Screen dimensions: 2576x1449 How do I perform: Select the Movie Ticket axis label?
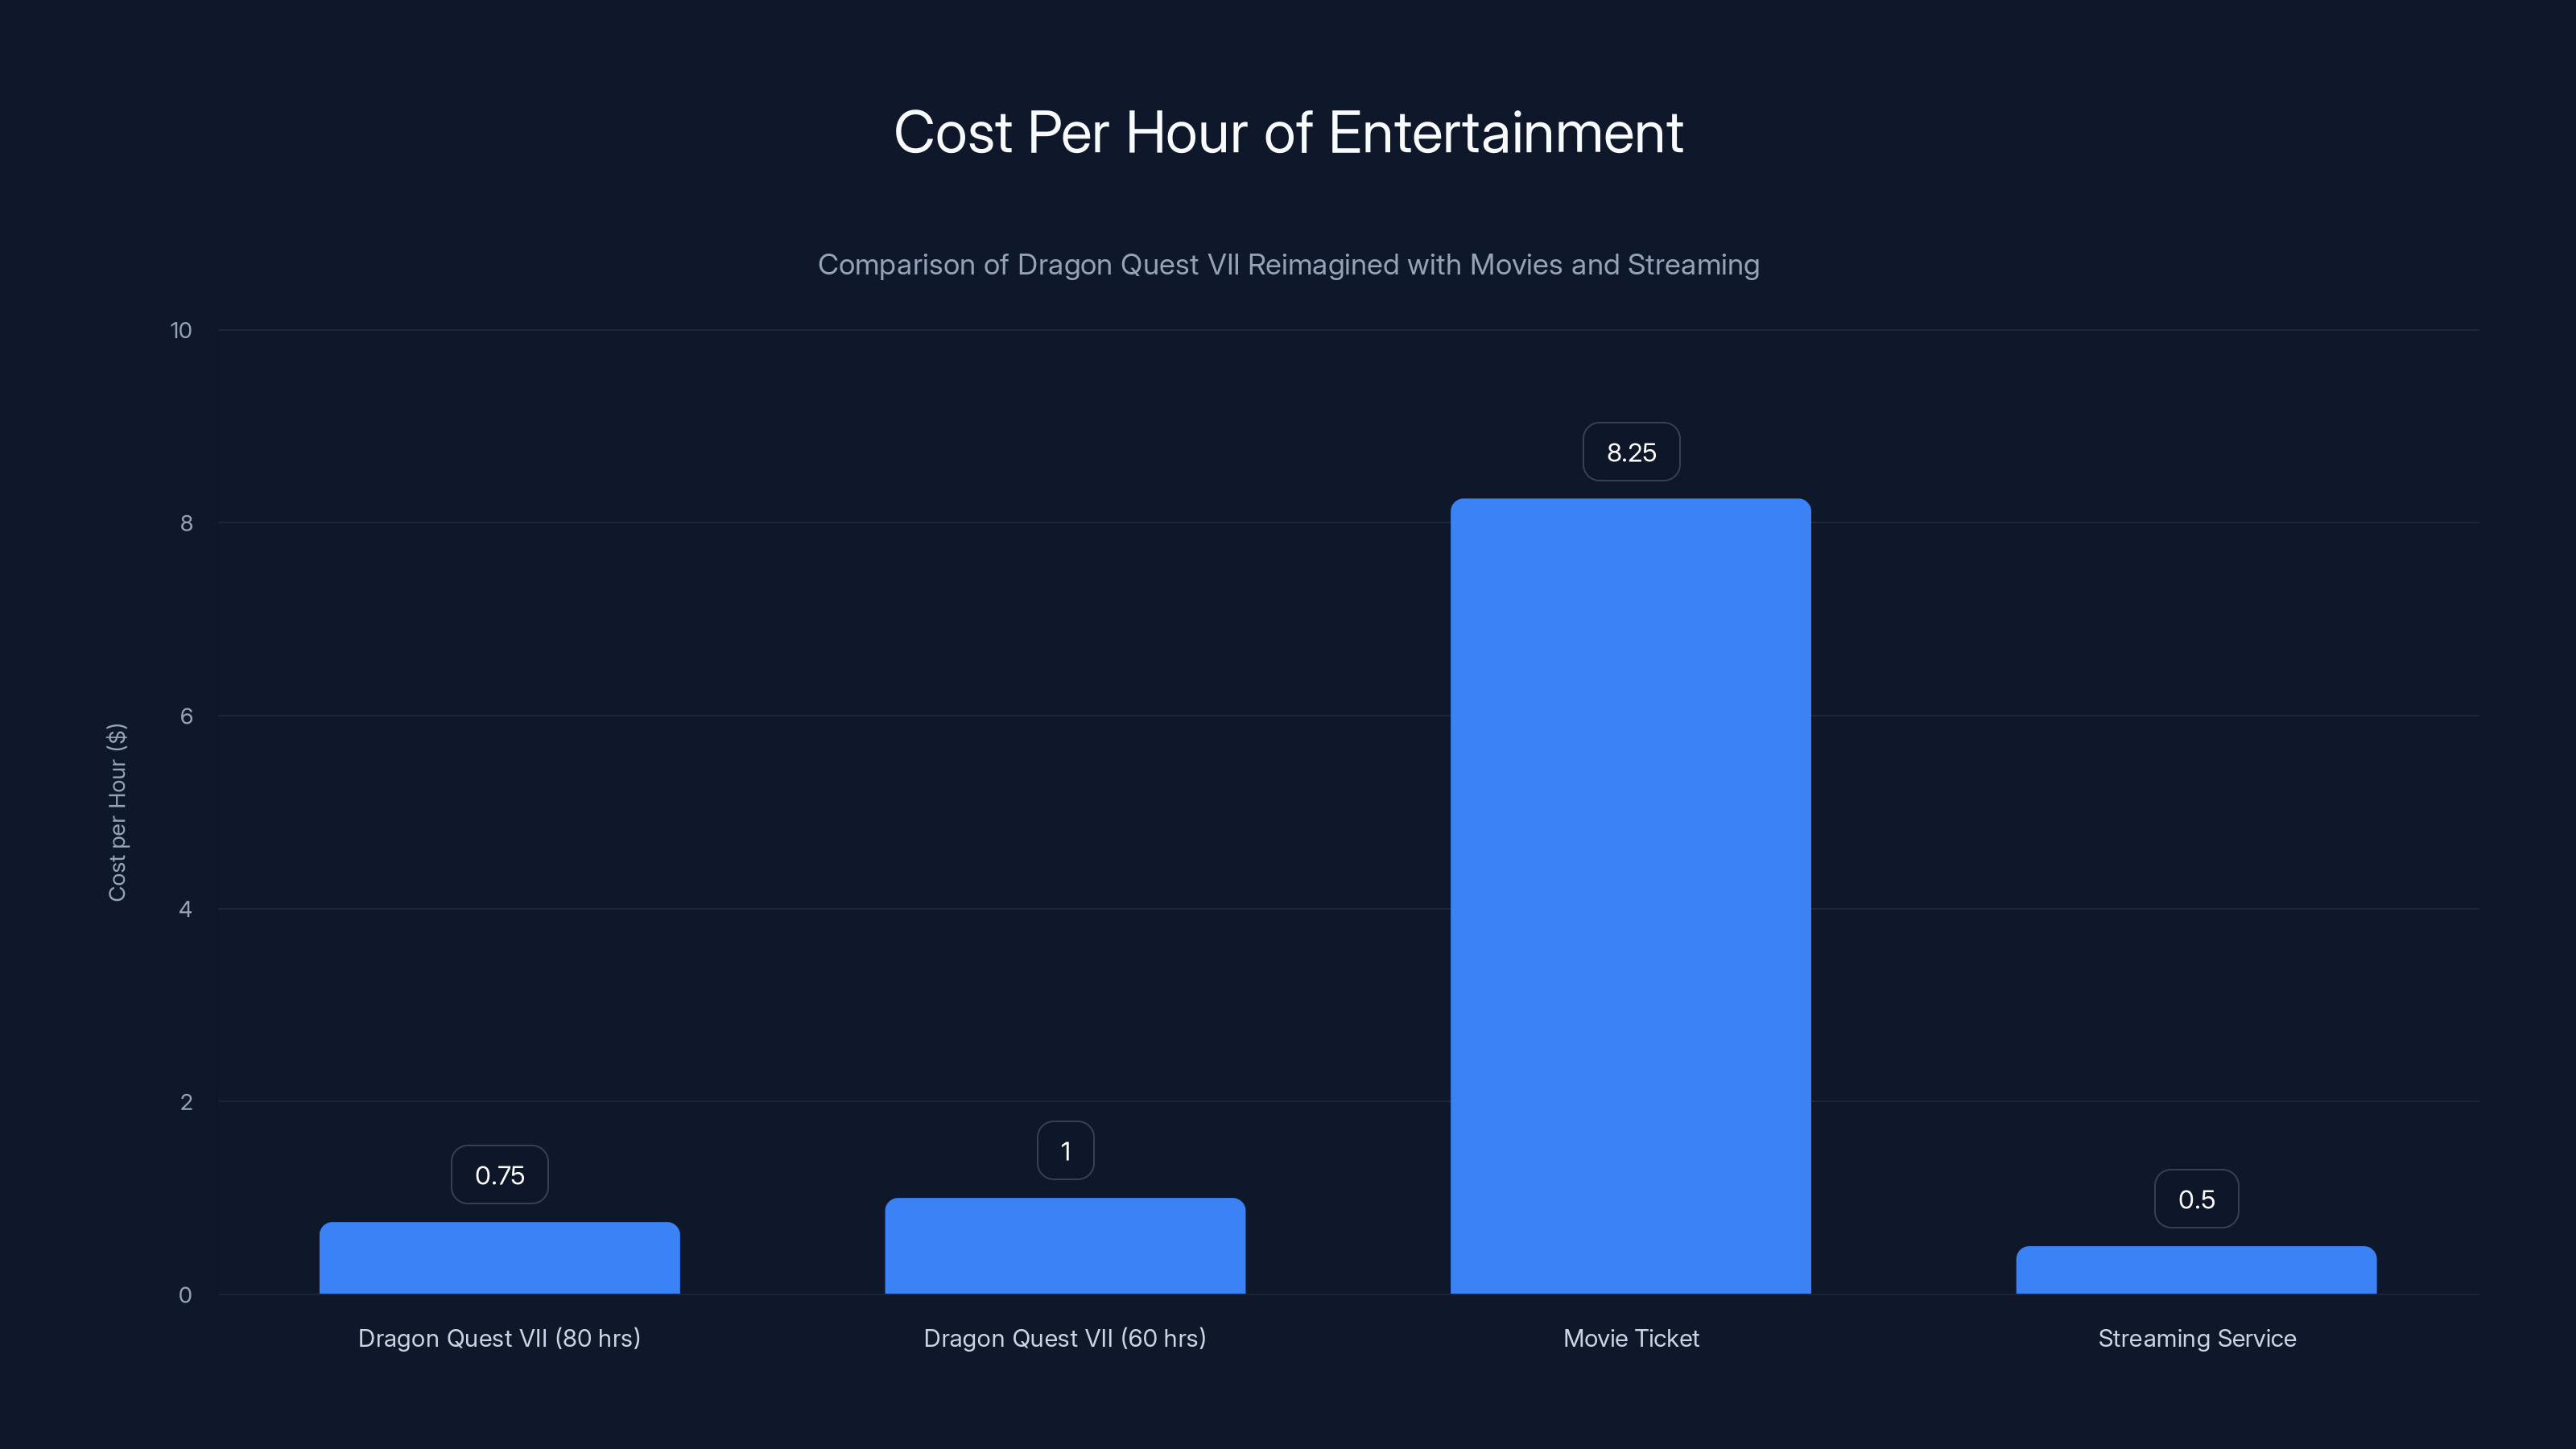[1630, 1338]
